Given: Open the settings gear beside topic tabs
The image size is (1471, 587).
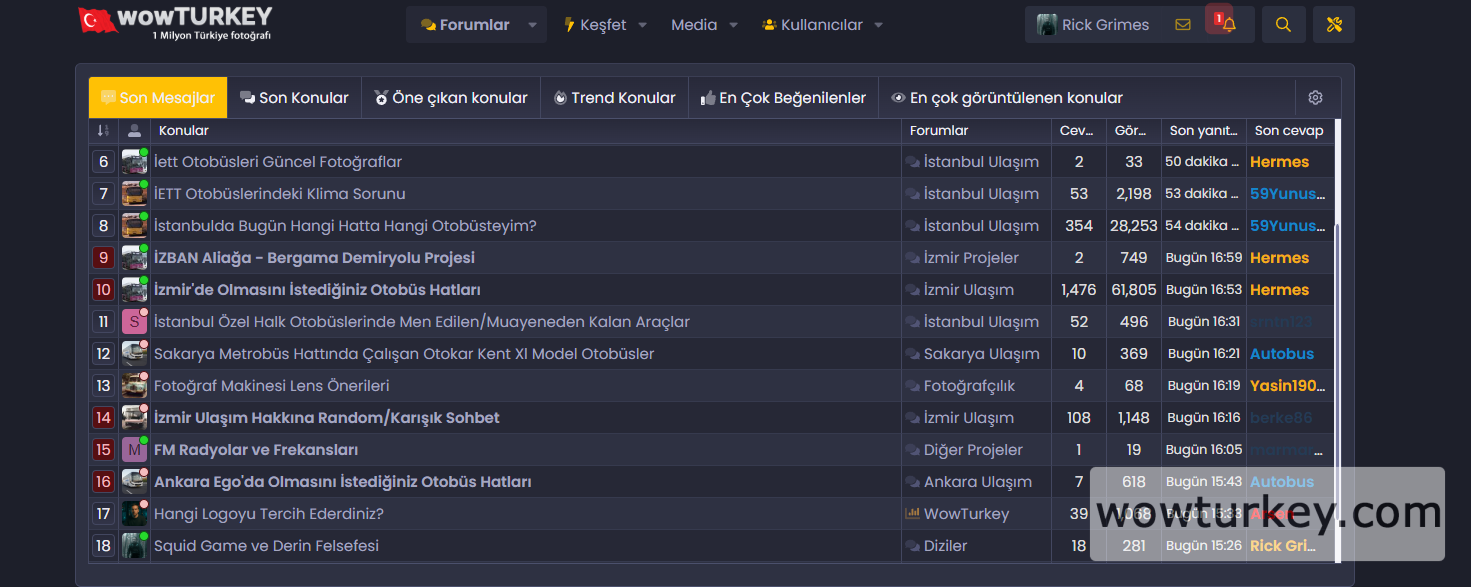Looking at the screenshot, I should pos(1316,97).
